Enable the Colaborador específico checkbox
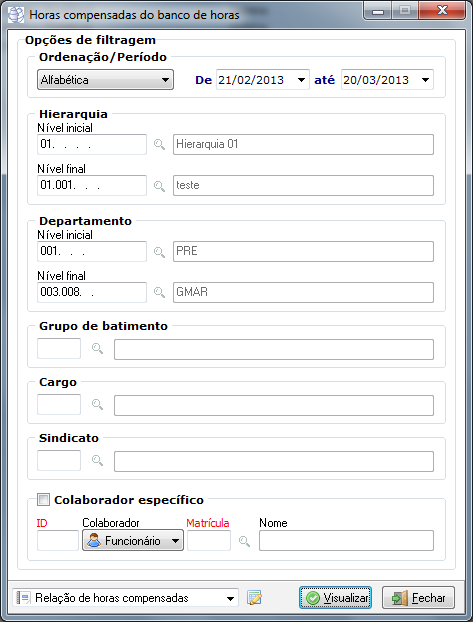This screenshot has width=473, height=622. point(43,499)
